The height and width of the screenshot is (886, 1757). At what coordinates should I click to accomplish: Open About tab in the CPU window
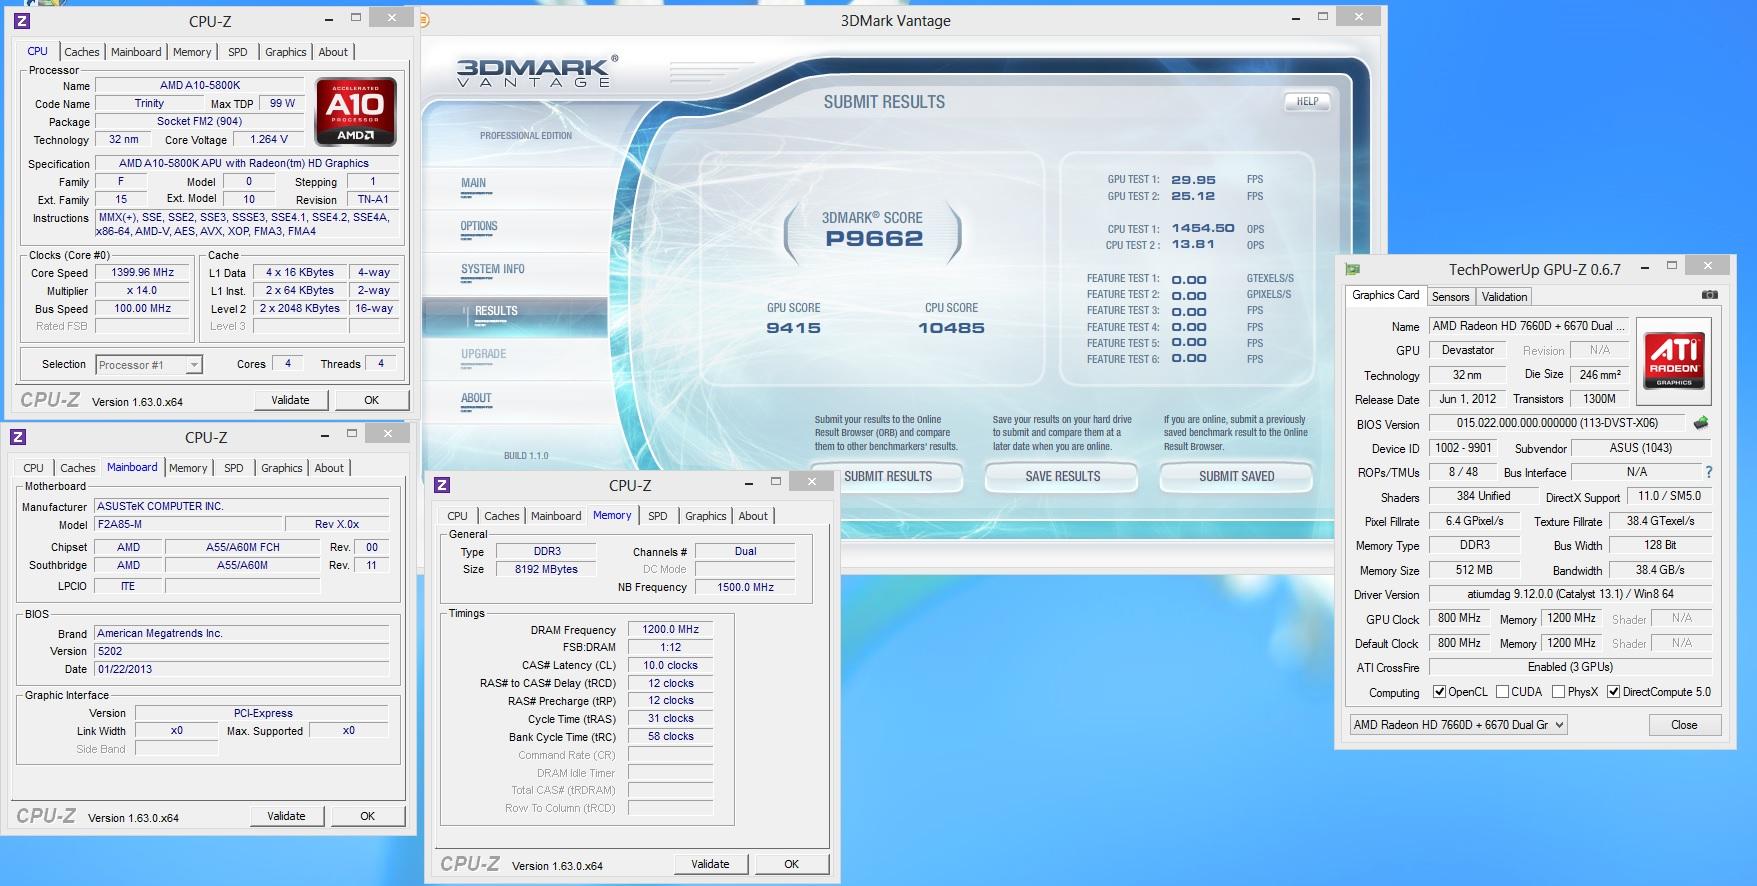(333, 52)
